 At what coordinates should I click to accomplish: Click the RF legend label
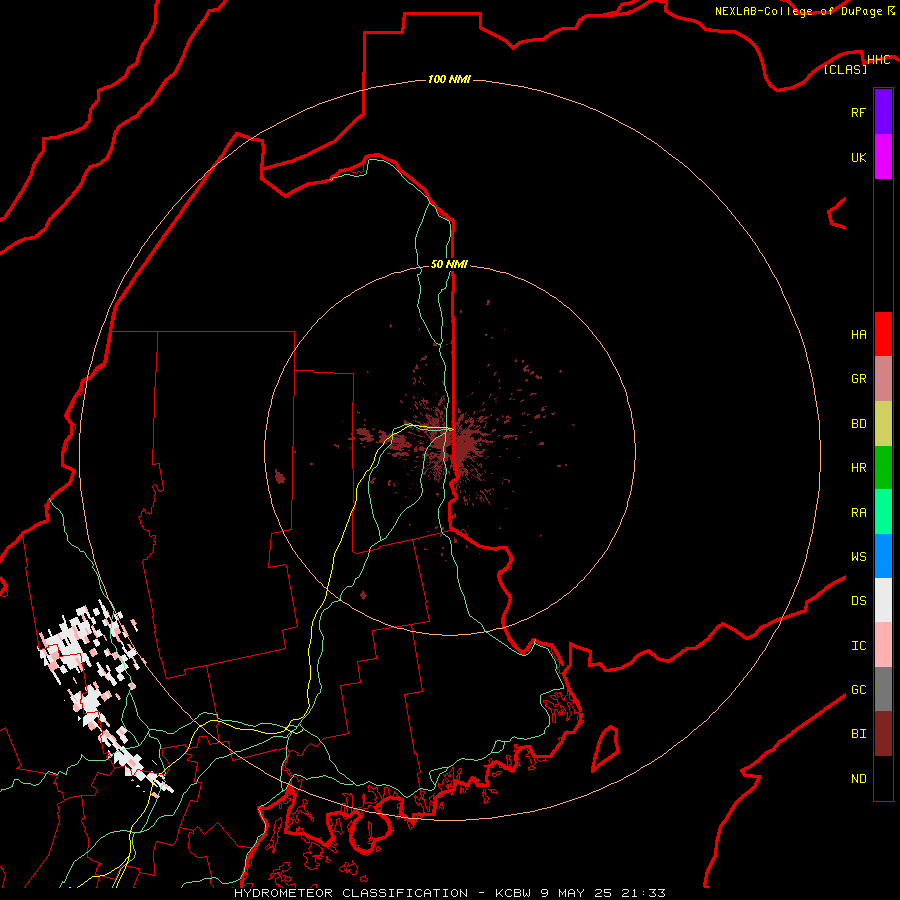pyautogui.click(x=858, y=112)
